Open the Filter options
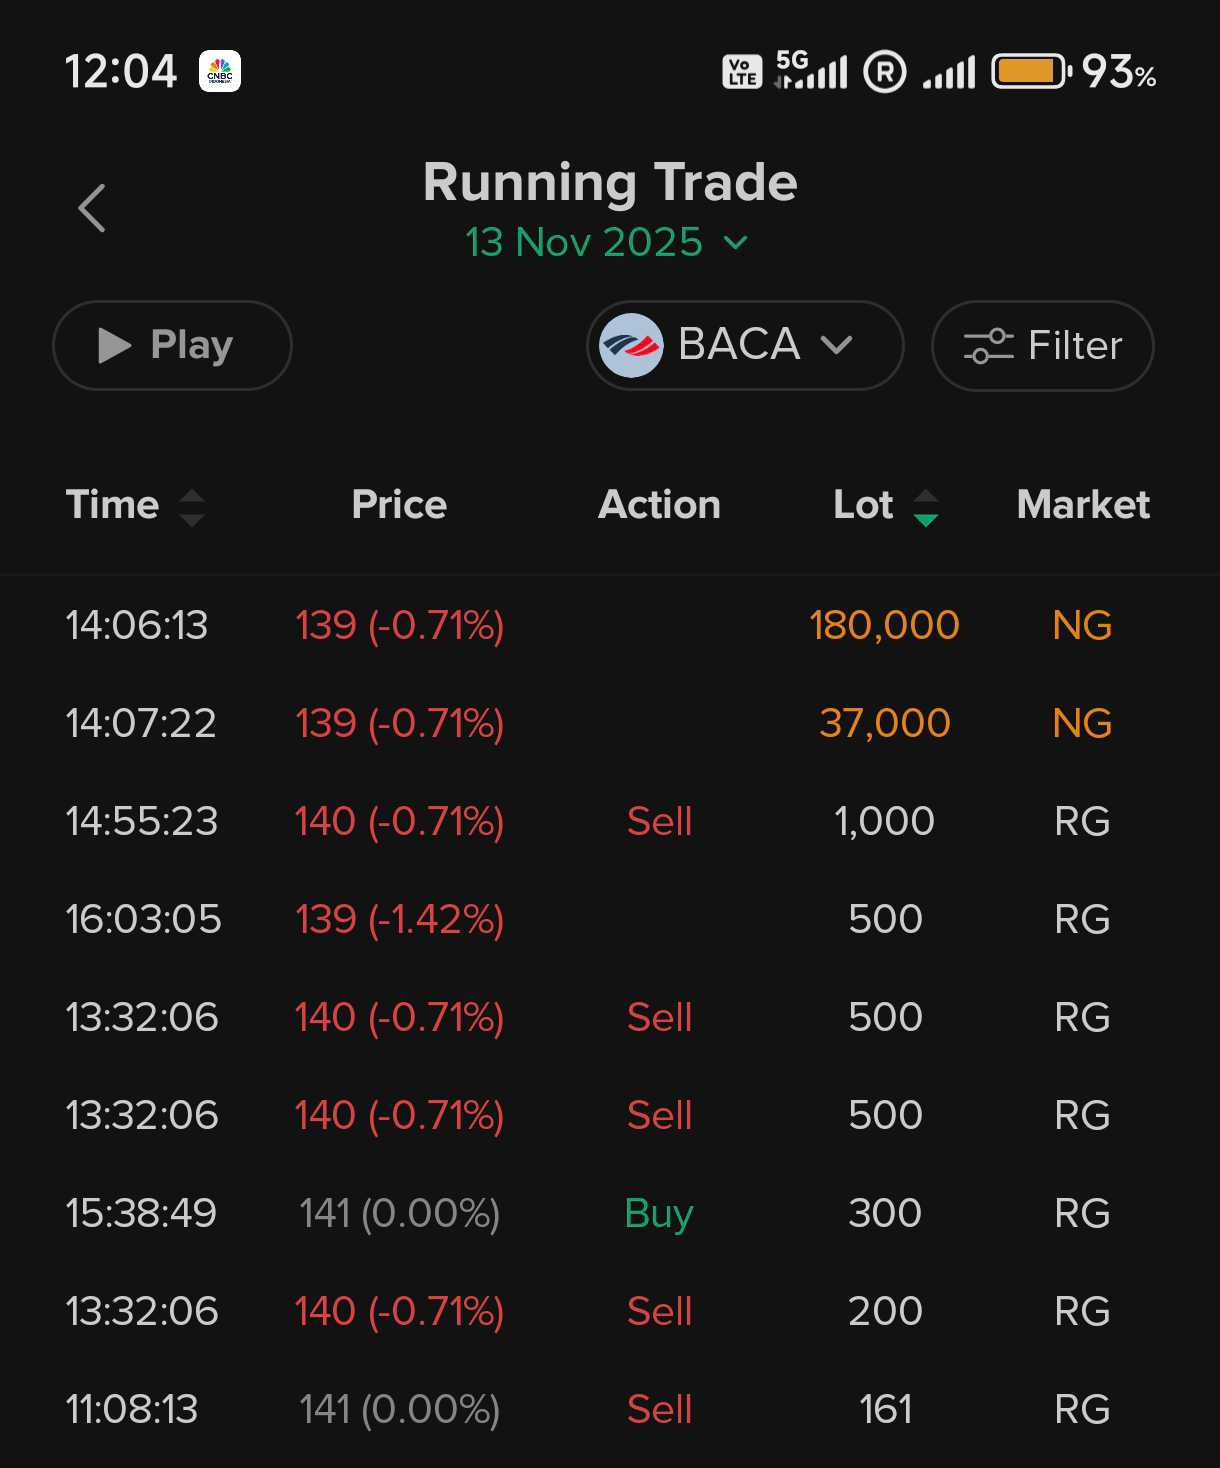1220x1468 pixels. [x=1042, y=346]
